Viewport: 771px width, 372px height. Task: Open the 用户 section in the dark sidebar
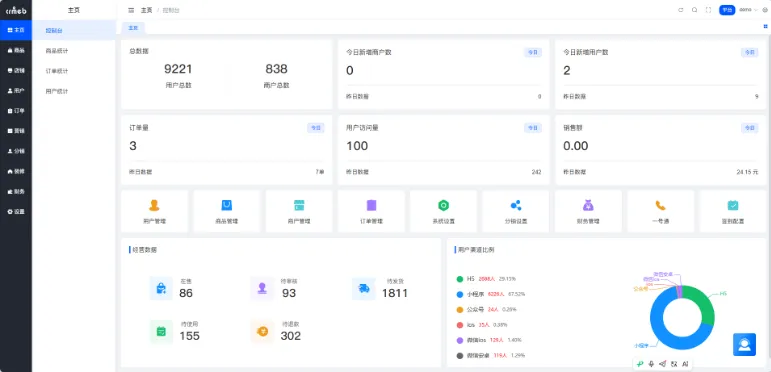click(16, 90)
